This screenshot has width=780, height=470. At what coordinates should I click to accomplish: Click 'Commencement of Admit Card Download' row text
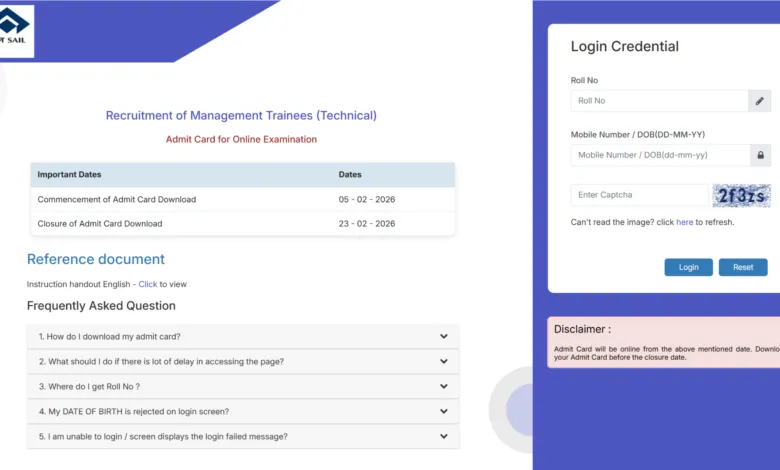pos(117,199)
